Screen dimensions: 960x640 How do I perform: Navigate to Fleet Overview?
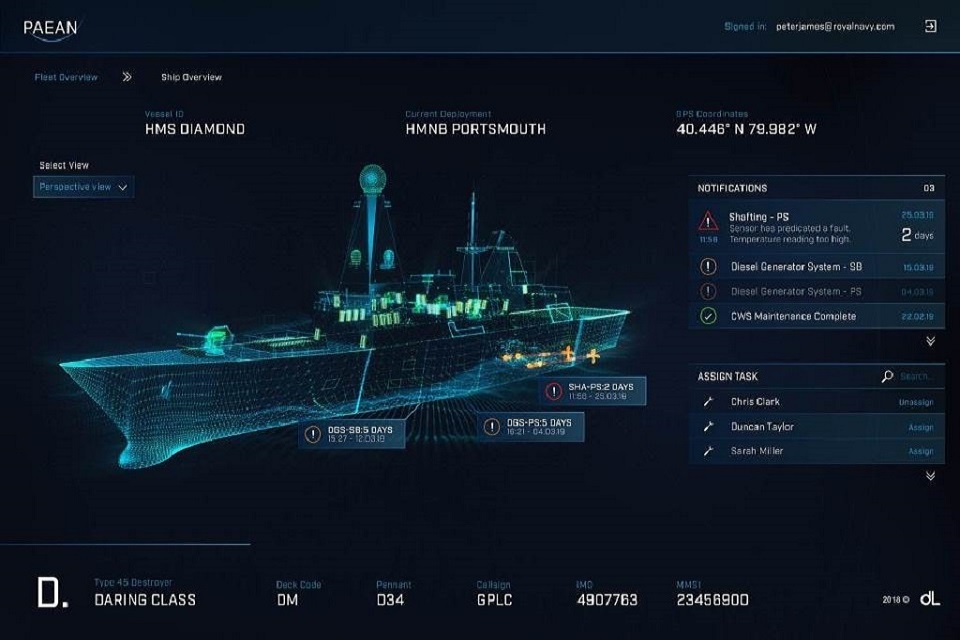tap(64, 76)
